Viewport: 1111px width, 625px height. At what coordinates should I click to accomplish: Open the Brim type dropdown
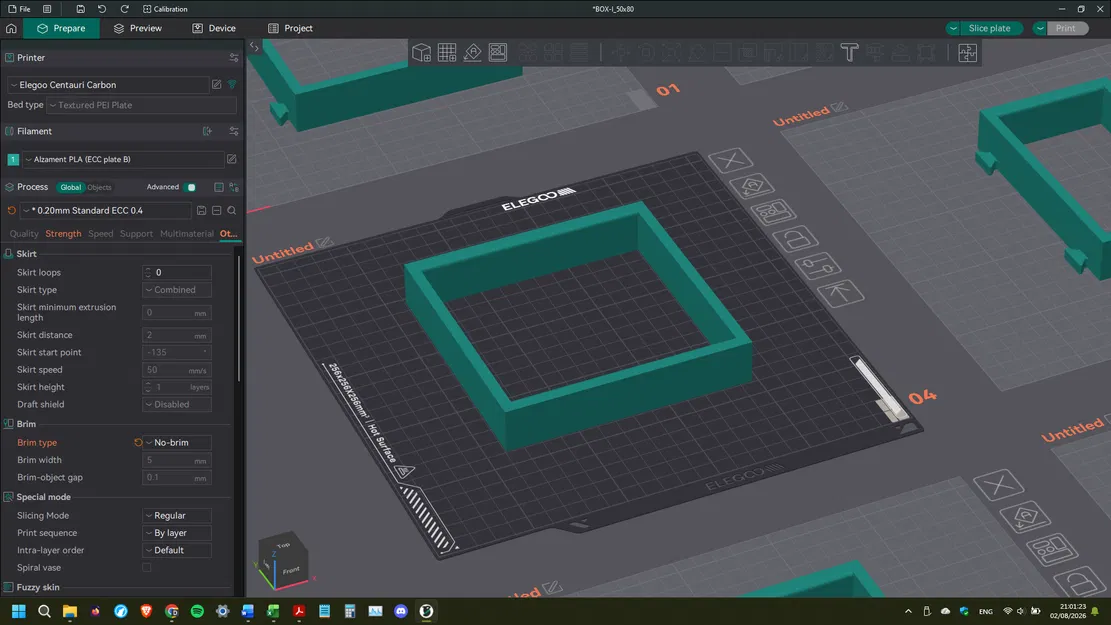(x=177, y=442)
